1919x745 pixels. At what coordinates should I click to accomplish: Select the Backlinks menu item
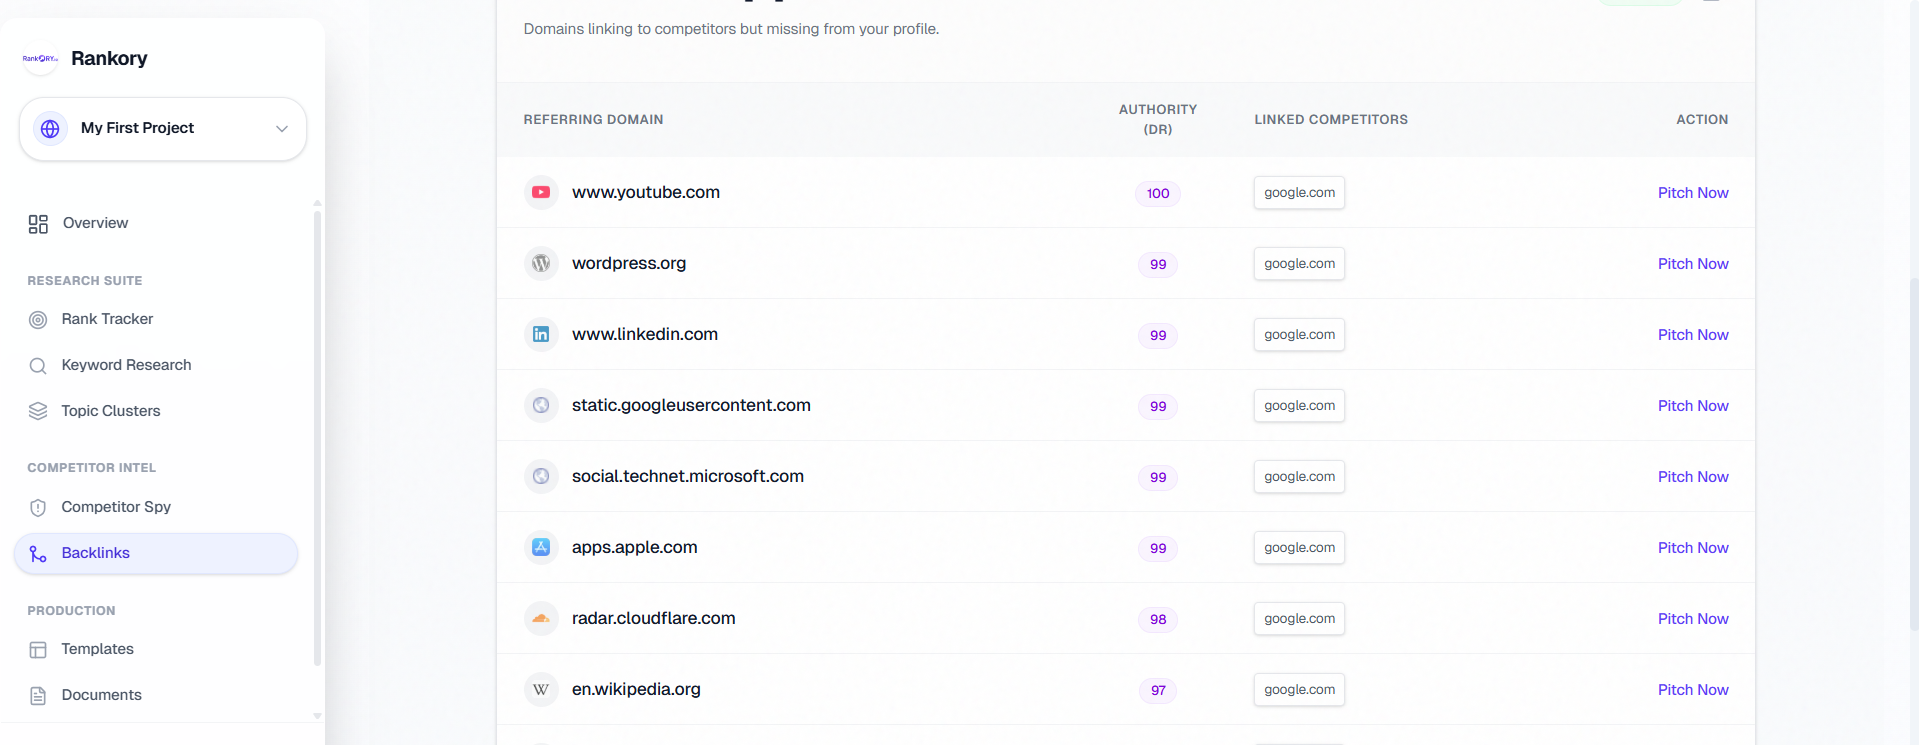pos(156,553)
